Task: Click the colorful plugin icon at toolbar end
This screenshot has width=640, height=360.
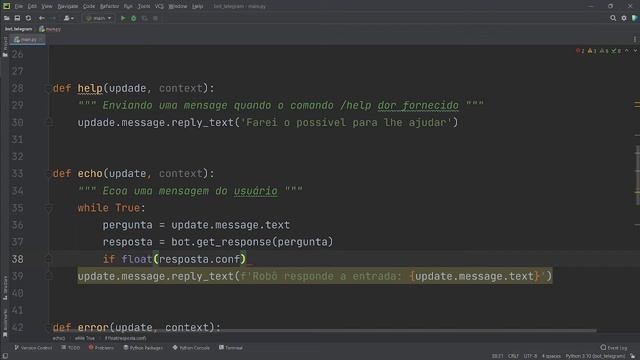Action: coord(635,18)
